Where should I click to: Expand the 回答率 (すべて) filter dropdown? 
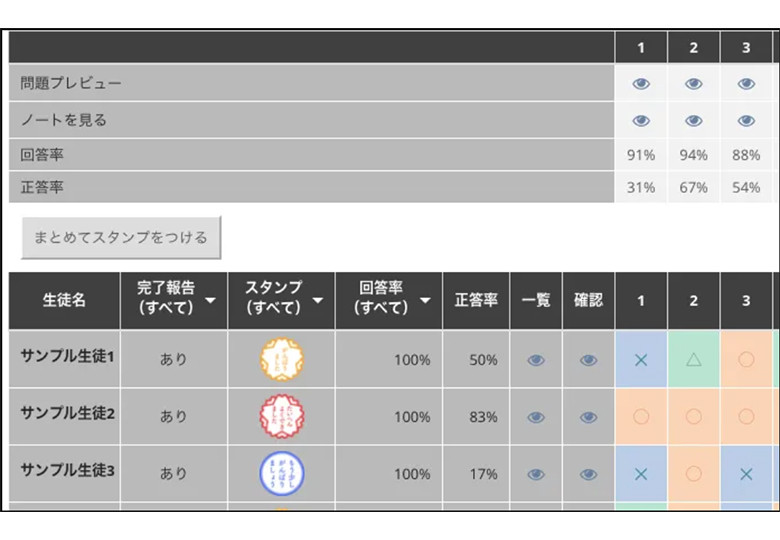[425, 300]
